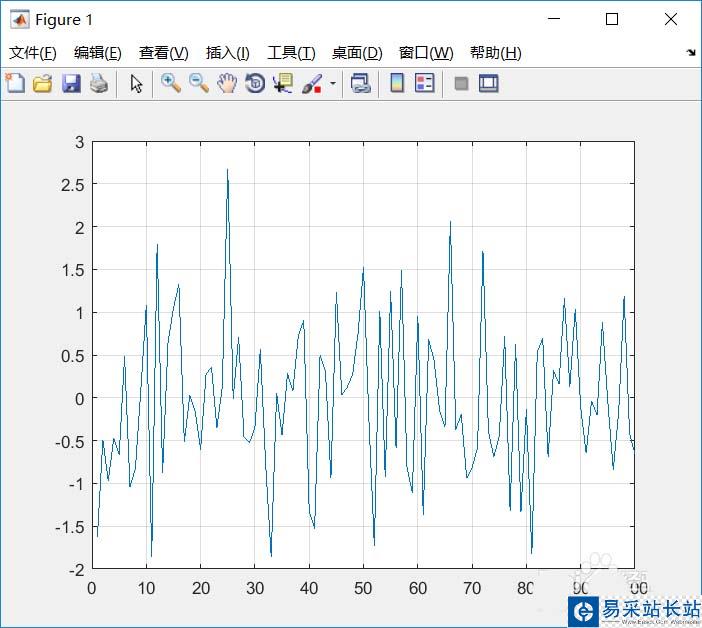Save the figure with the floppy disk icon
Viewport: 702px width, 628px height.
point(71,84)
